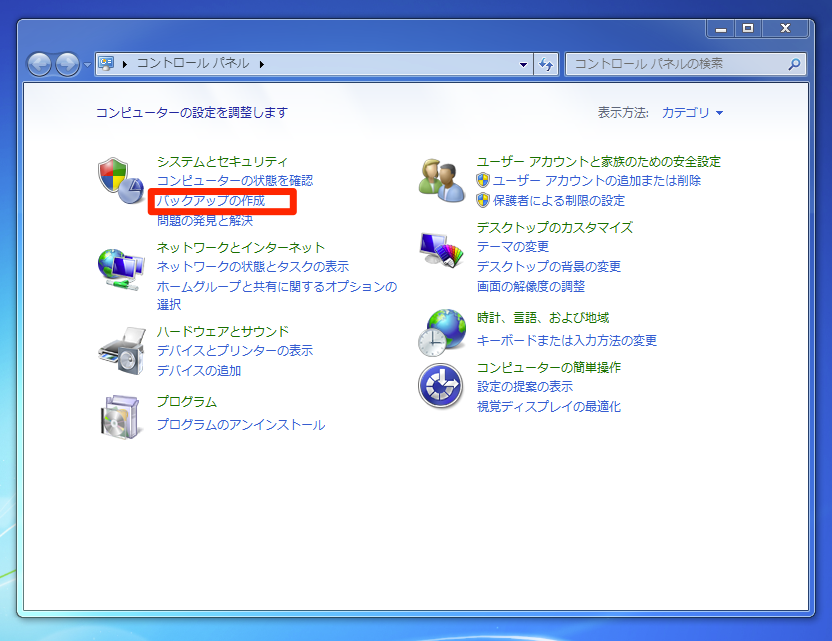Image resolution: width=832 pixels, height=641 pixels.
Task: Open the System and Security shield icon
Action: tap(121, 180)
